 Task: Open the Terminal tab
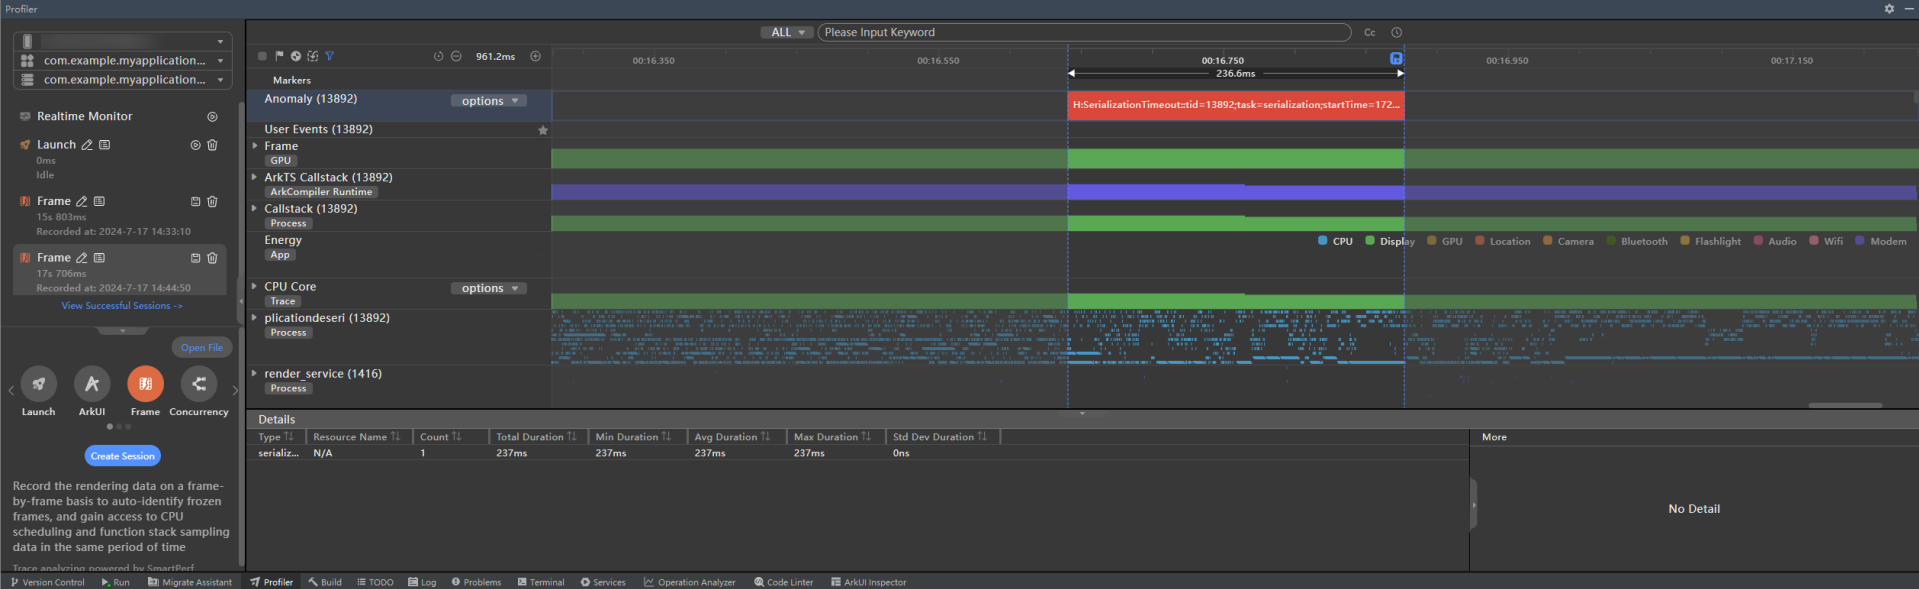click(x=541, y=582)
